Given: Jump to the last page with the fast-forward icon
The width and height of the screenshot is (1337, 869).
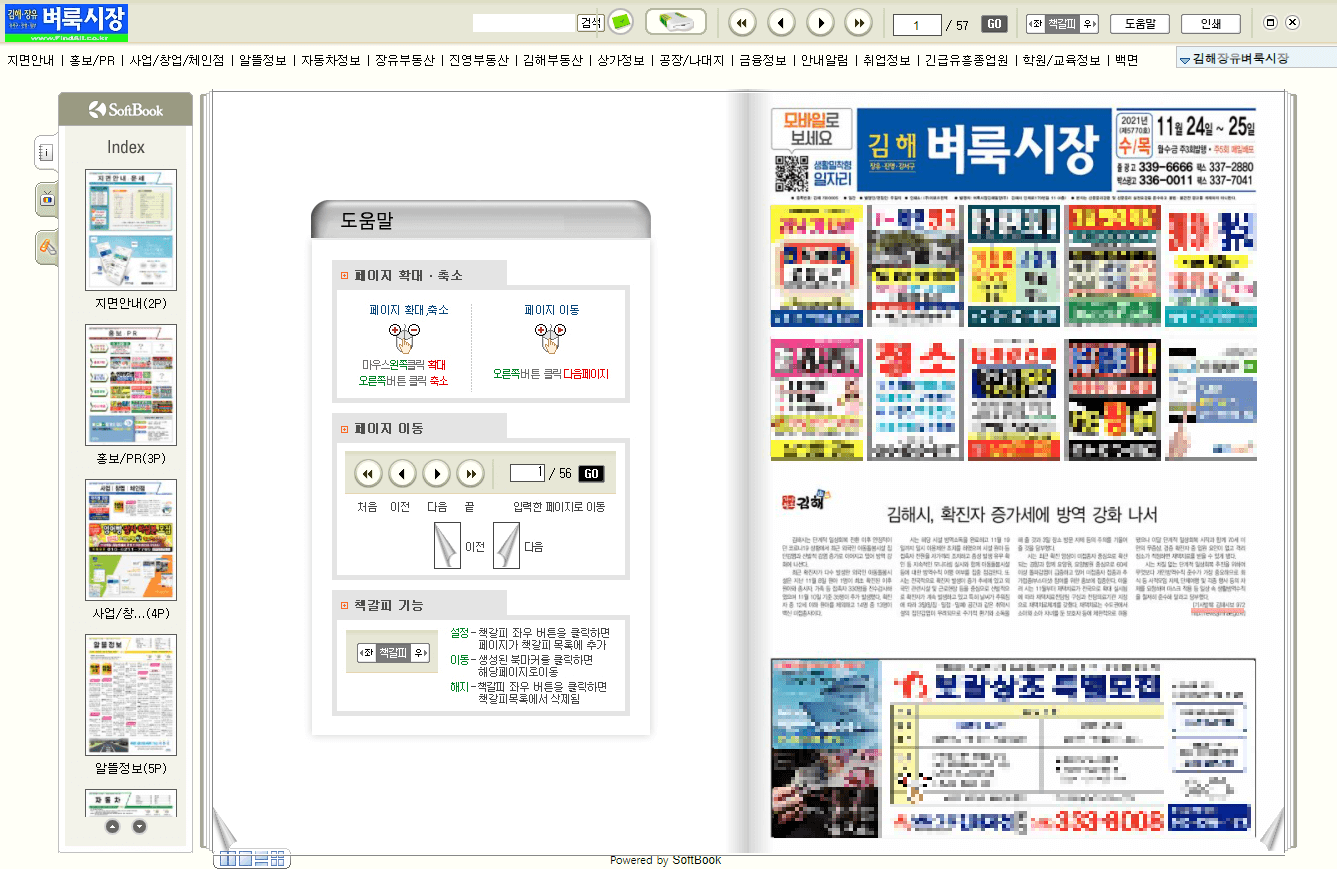Looking at the screenshot, I should tap(858, 23).
